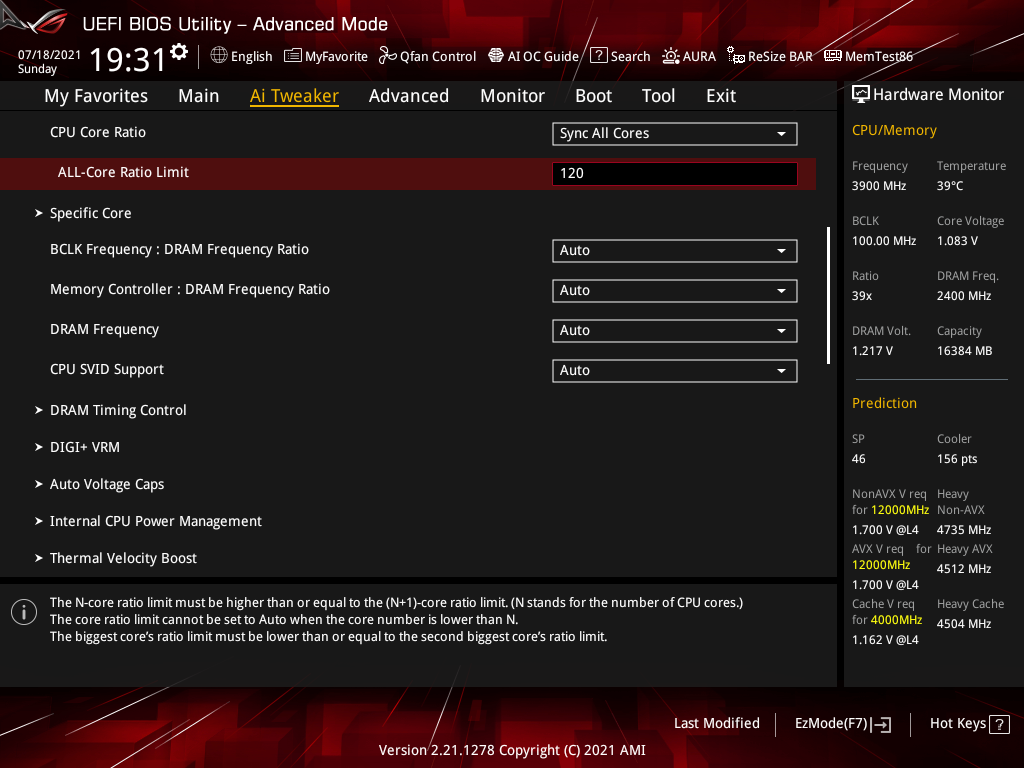Image resolution: width=1024 pixels, height=768 pixels.
Task: Click the Hardware Monitor panel icon
Action: [x=862, y=93]
